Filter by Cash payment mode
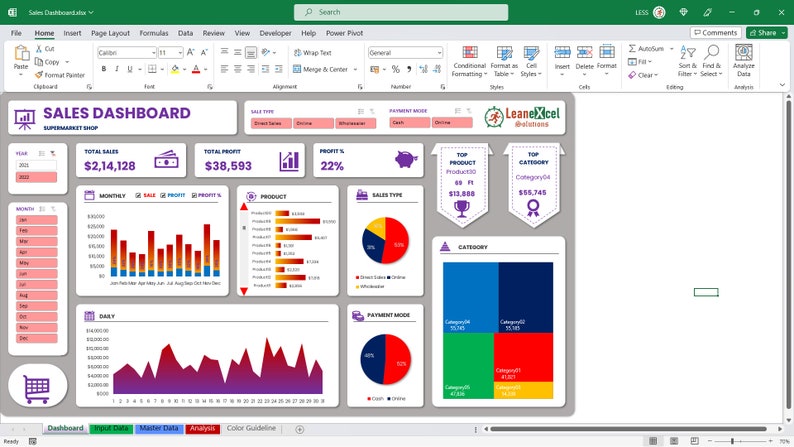This screenshot has width=794, height=447. (410, 123)
